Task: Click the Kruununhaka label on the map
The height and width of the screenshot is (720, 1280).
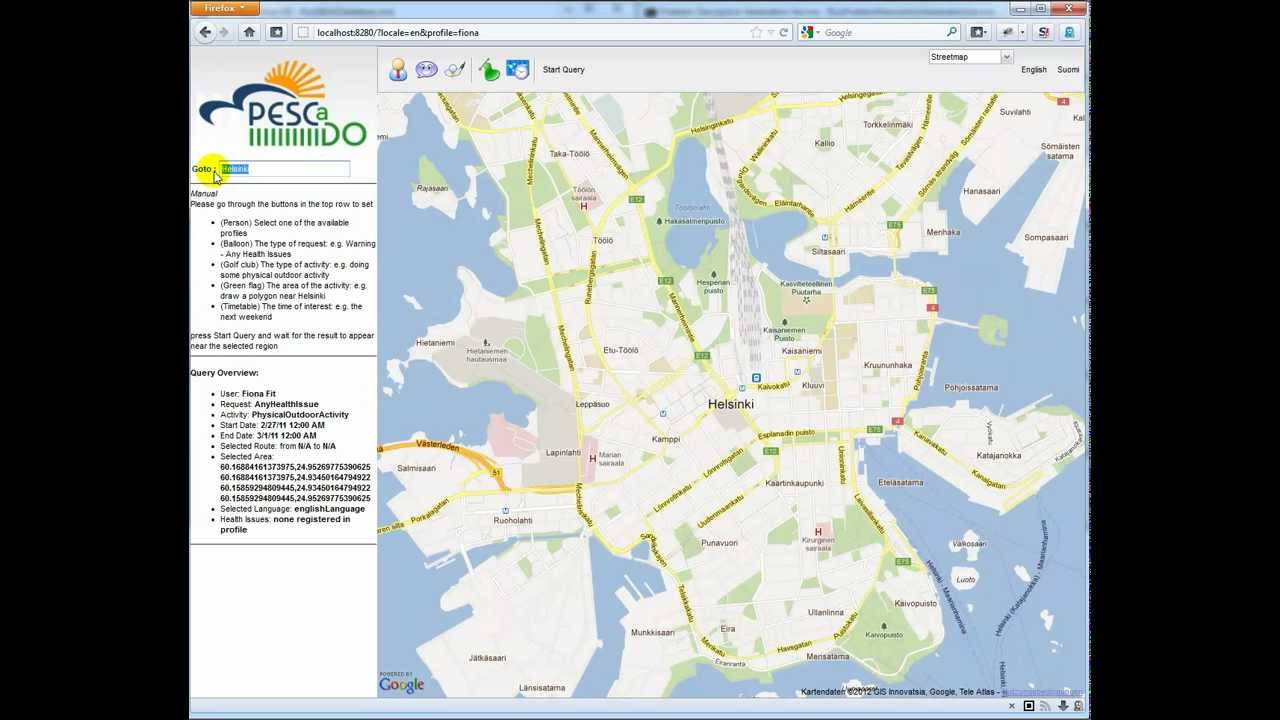Action: 888,366
